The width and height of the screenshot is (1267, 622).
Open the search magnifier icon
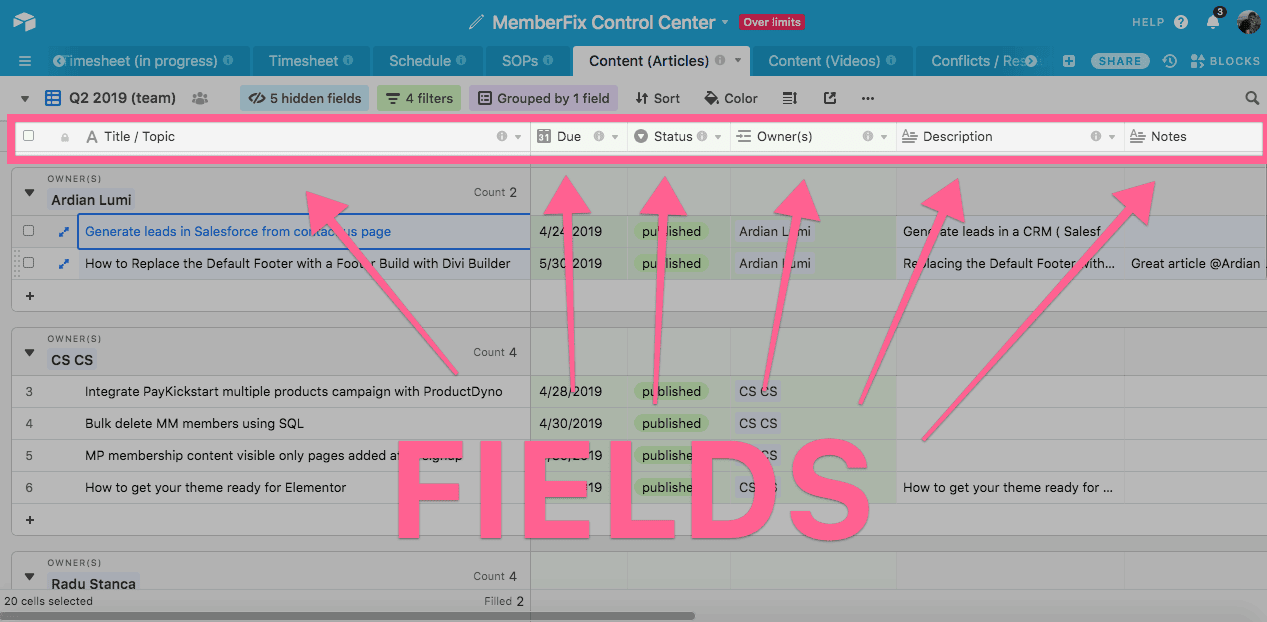[1251, 98]
